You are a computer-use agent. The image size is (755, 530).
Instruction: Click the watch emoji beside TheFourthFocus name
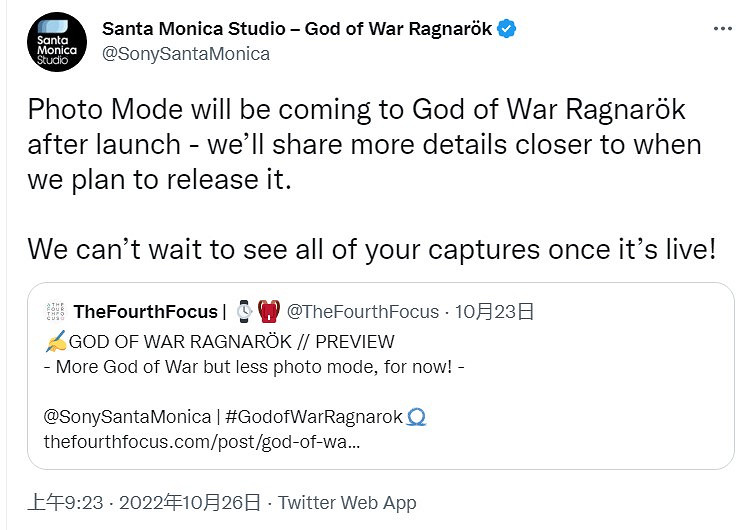246,312
